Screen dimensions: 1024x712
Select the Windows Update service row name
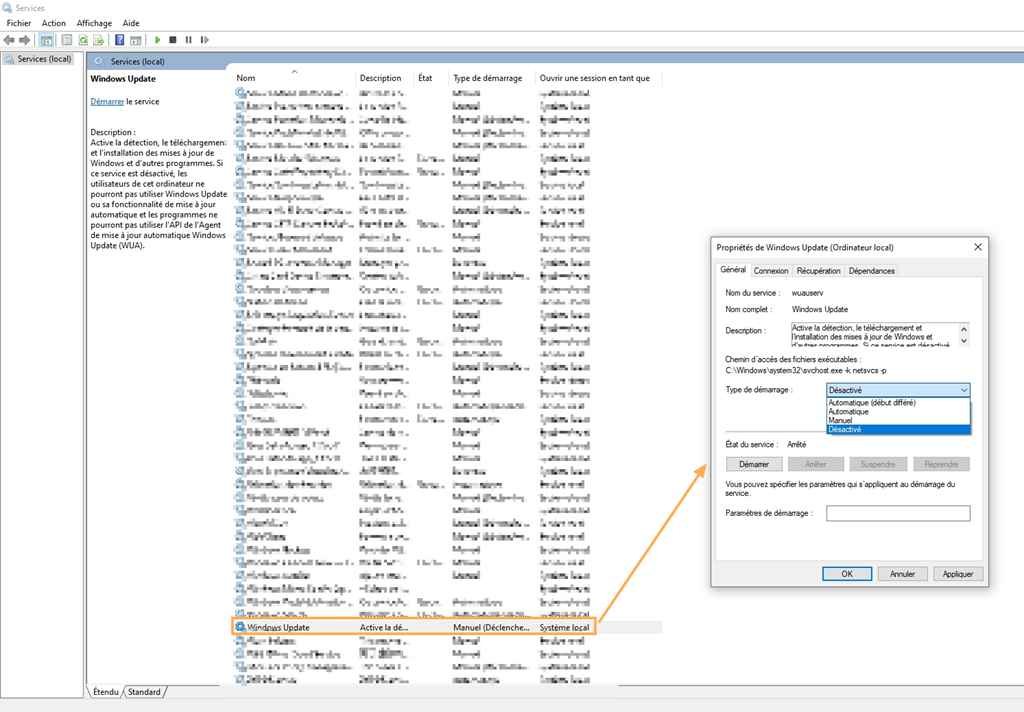pyautogui.click(x=278, y=627)
